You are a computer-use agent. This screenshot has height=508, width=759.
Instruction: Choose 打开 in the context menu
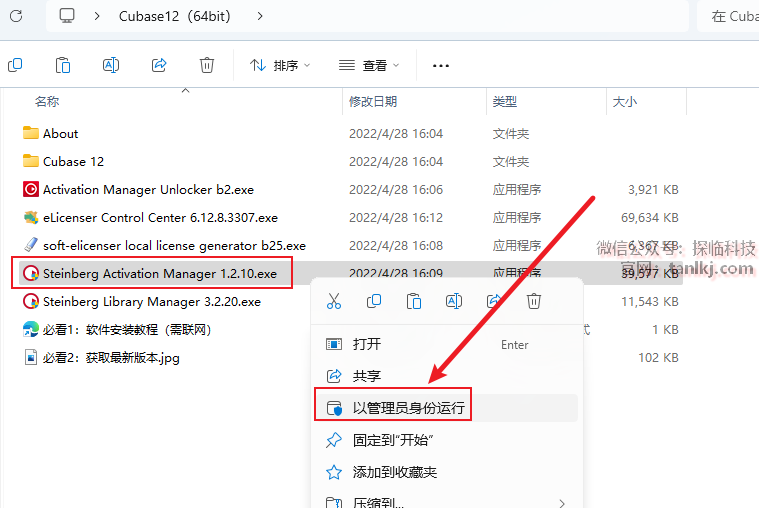click(445, 344)
